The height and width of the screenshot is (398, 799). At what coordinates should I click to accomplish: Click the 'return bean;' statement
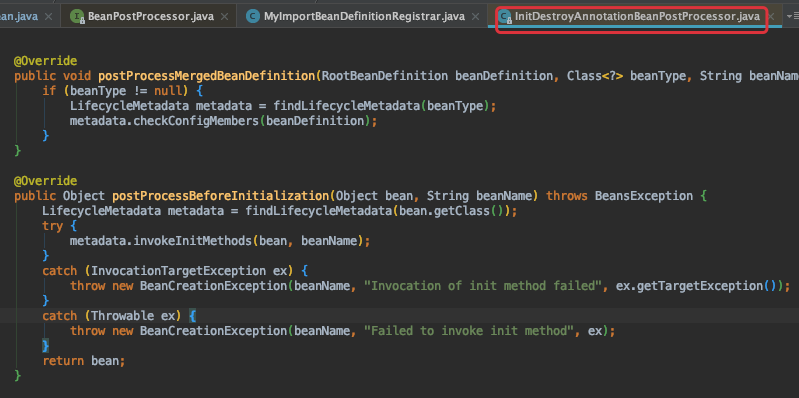tap(84, 361)
